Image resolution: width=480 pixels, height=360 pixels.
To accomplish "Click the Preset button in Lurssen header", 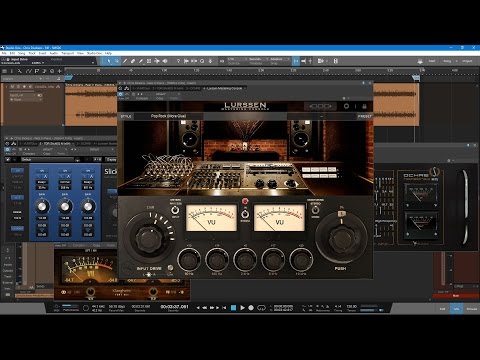I will click(x=364, y=116).
